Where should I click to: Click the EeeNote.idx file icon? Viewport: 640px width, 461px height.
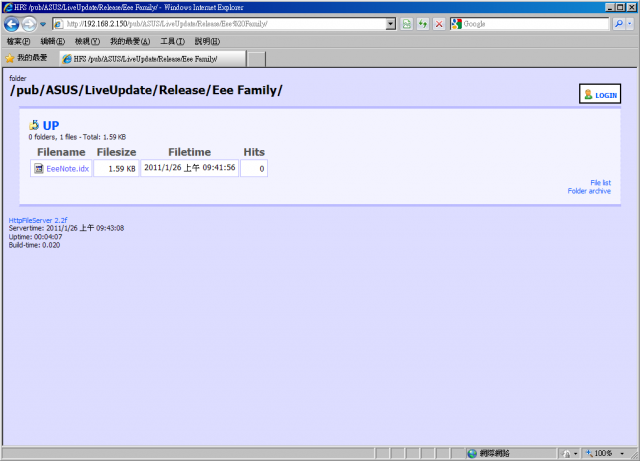pyautogui.click(x=39, y=168)
